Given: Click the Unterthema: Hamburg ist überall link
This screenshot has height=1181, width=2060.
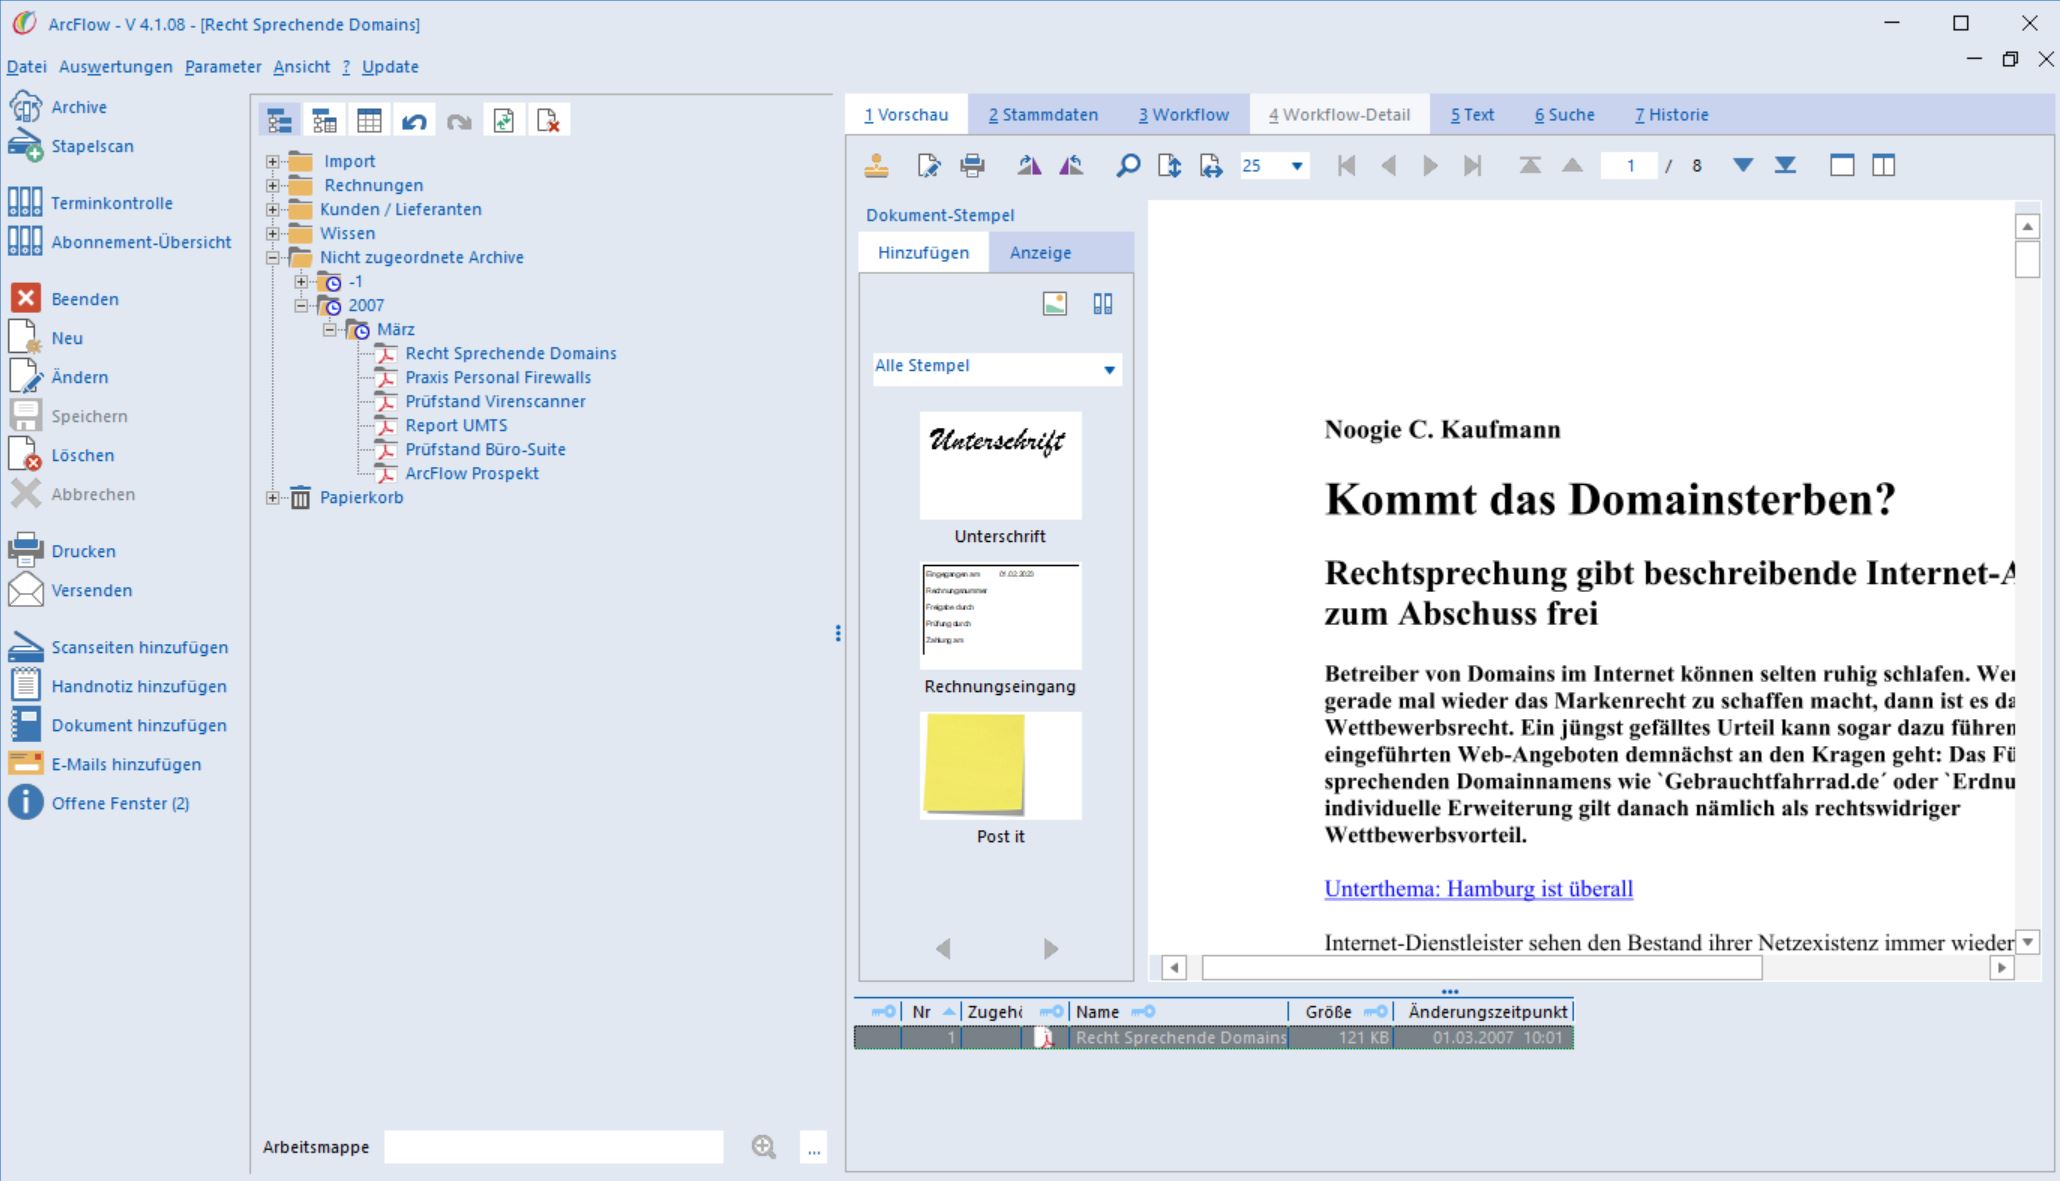Looking at the screenshot, I should pyautogui.click(x=1478, y=888).
